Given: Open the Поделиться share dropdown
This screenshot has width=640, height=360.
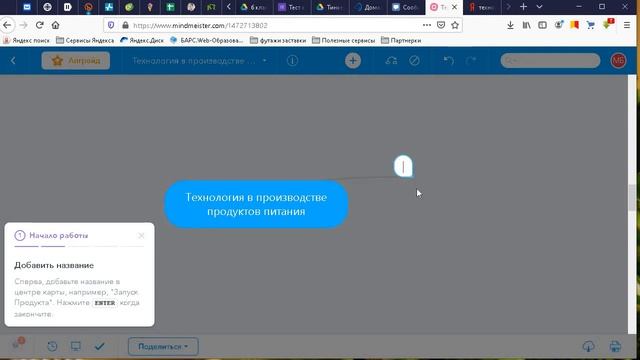Looking at the screenshot, I should (x=163, y=346).
